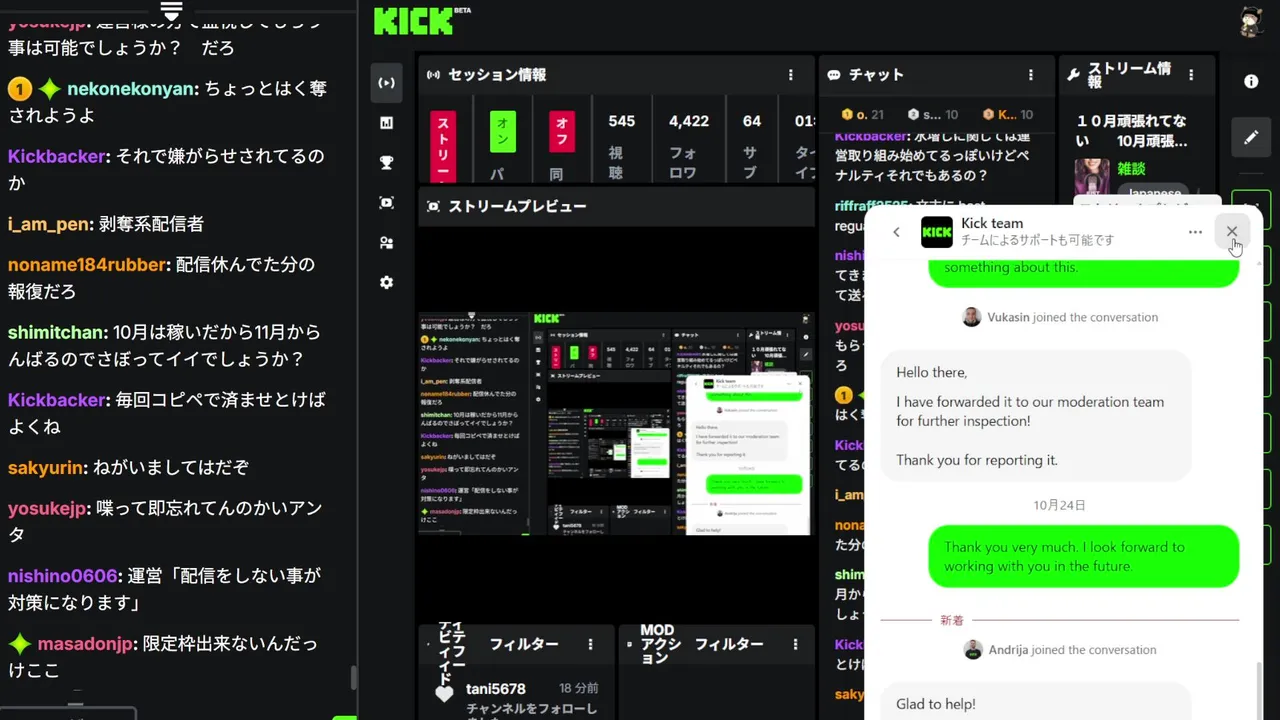Click the gold gifter badge 'o. 21'
This screenshot has height=720, width=1280.
coord(862,115)
